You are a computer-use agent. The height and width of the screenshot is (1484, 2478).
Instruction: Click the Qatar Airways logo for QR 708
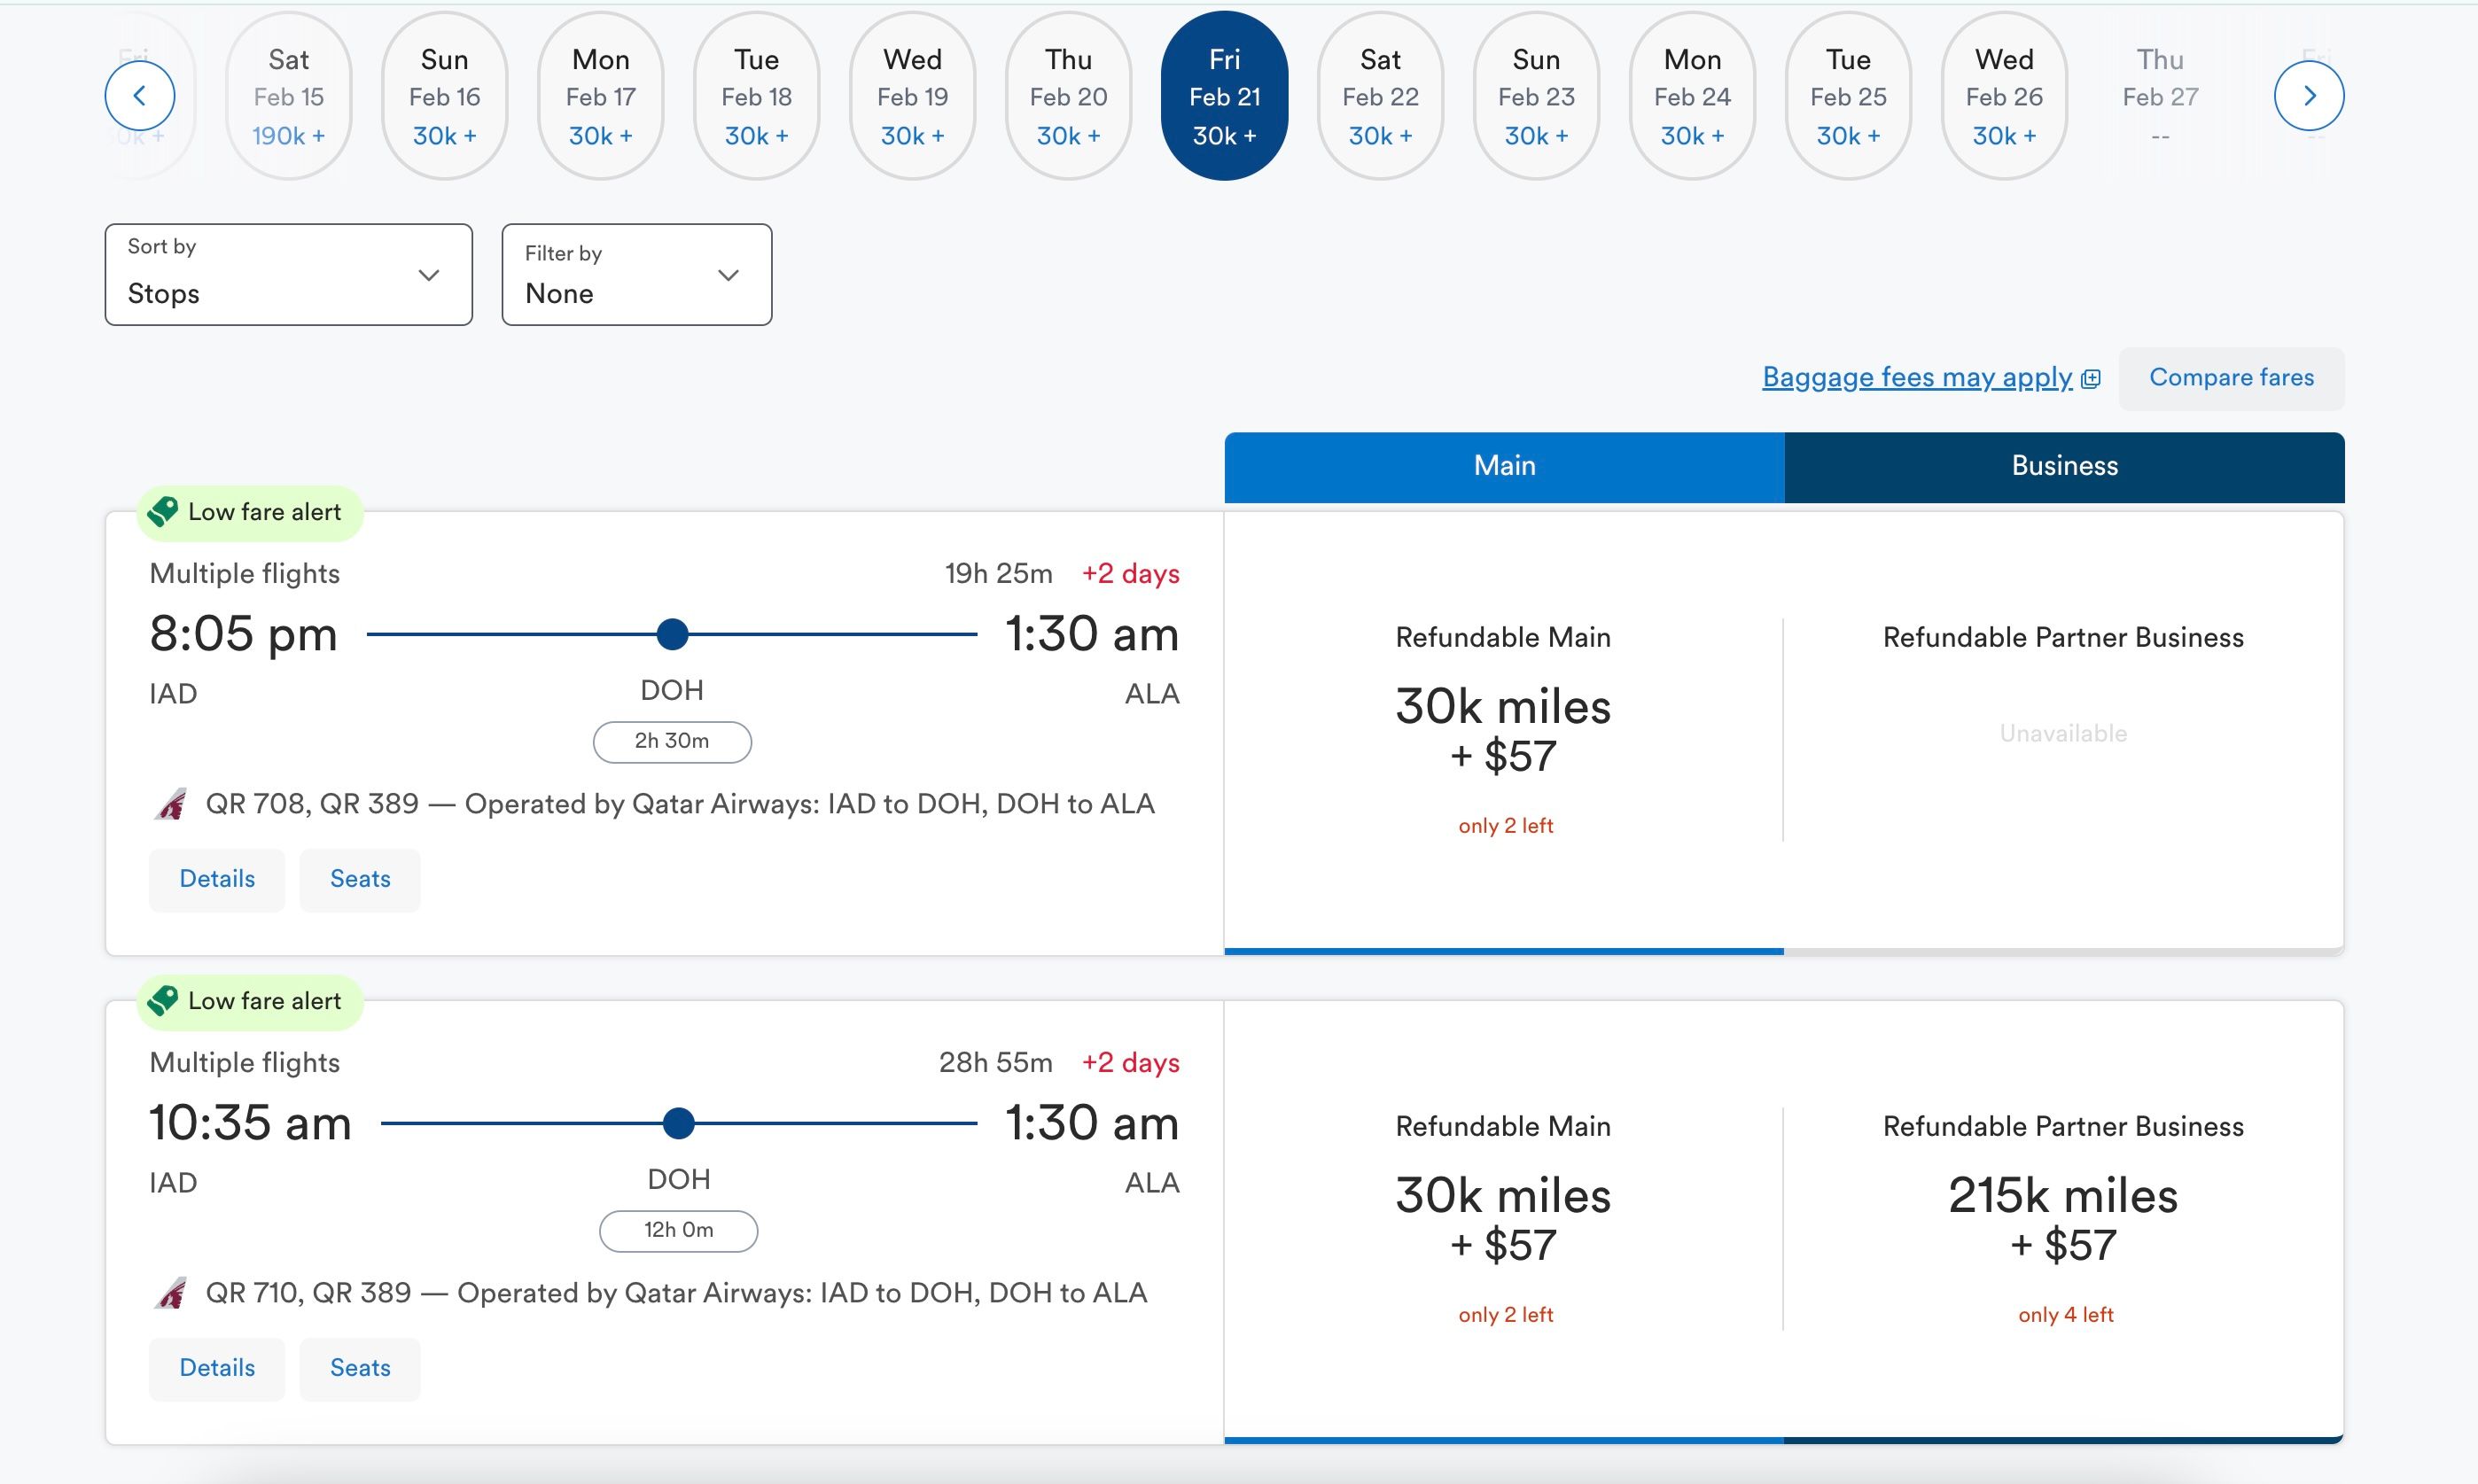(171, 804)
